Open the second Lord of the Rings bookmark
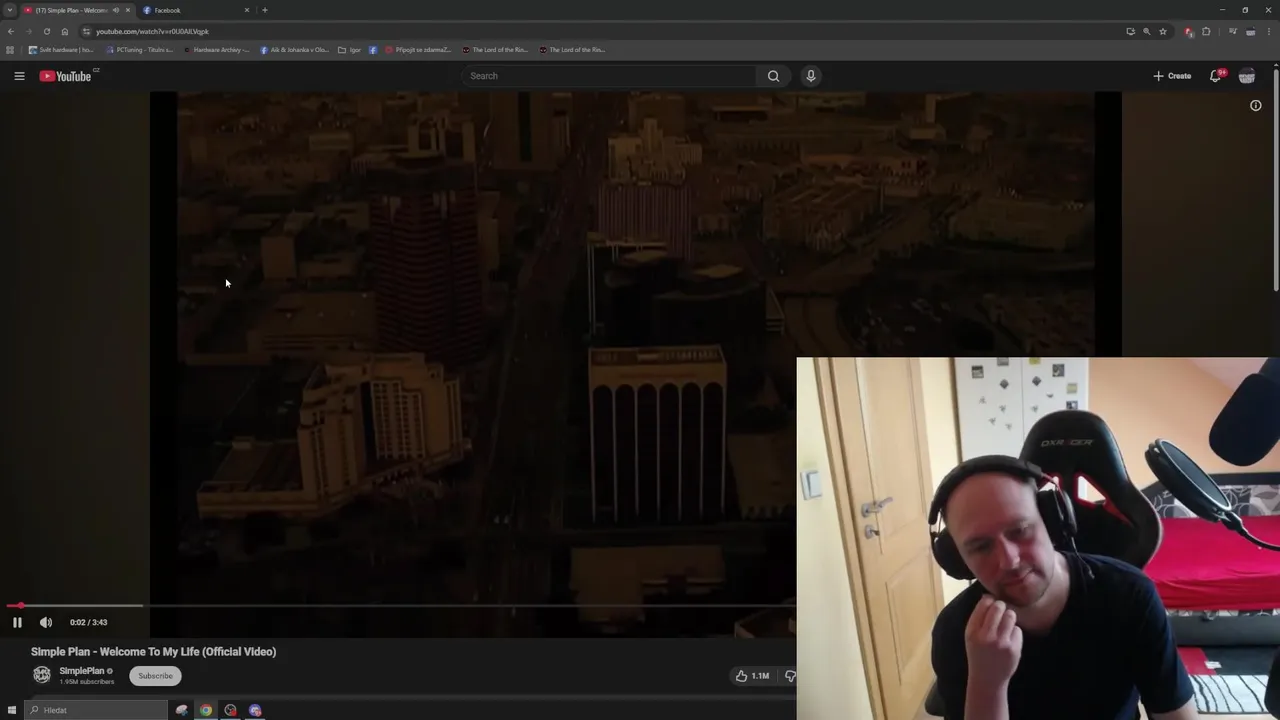The width and height of the screenshot is (1280, 720). [572, 50]
